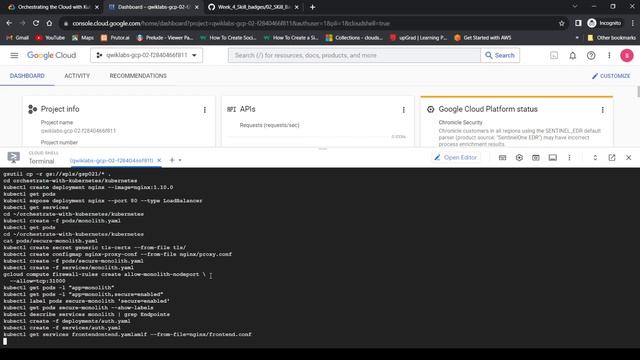The image size is (640, 360).
Task: Reload the current page
Action: (x=36, y=23)
